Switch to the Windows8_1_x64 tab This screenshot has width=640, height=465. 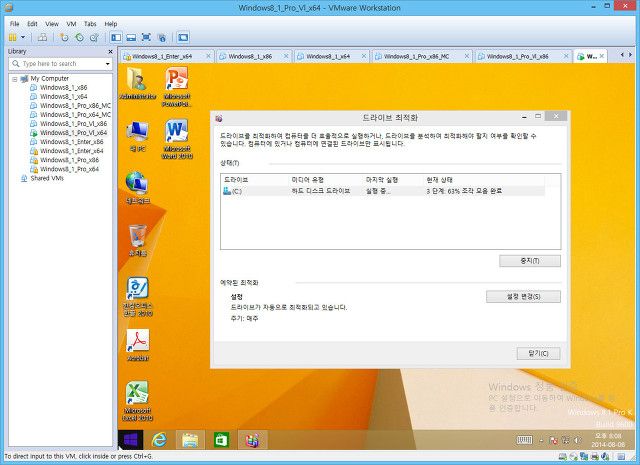coord(328,56)
